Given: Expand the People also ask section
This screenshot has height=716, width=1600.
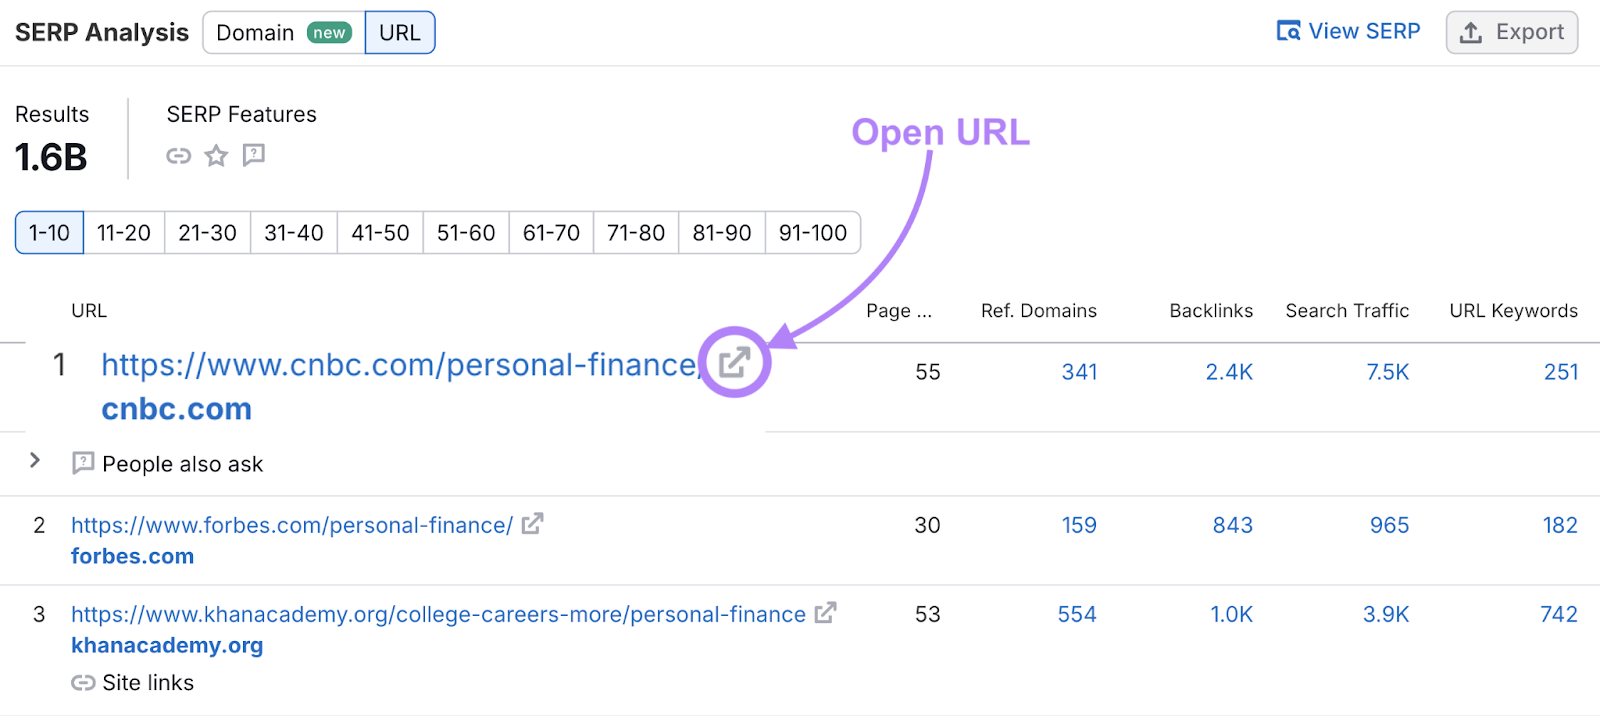Looking at the screenshot, I should 35,461.
